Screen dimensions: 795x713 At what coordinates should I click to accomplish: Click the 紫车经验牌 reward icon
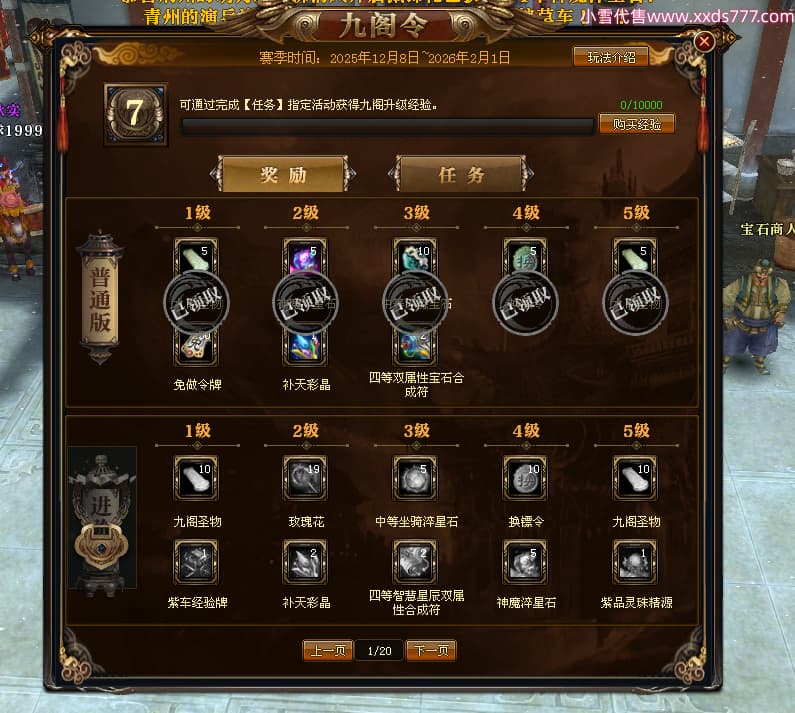click(x=196, y=562)
